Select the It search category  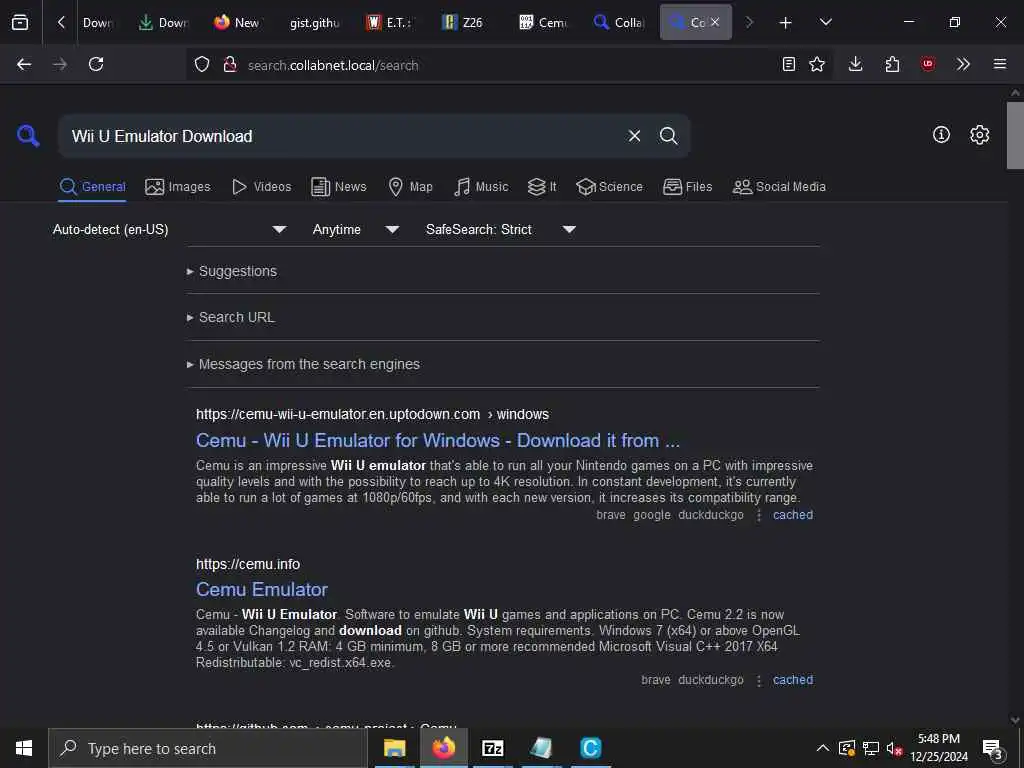542,187
